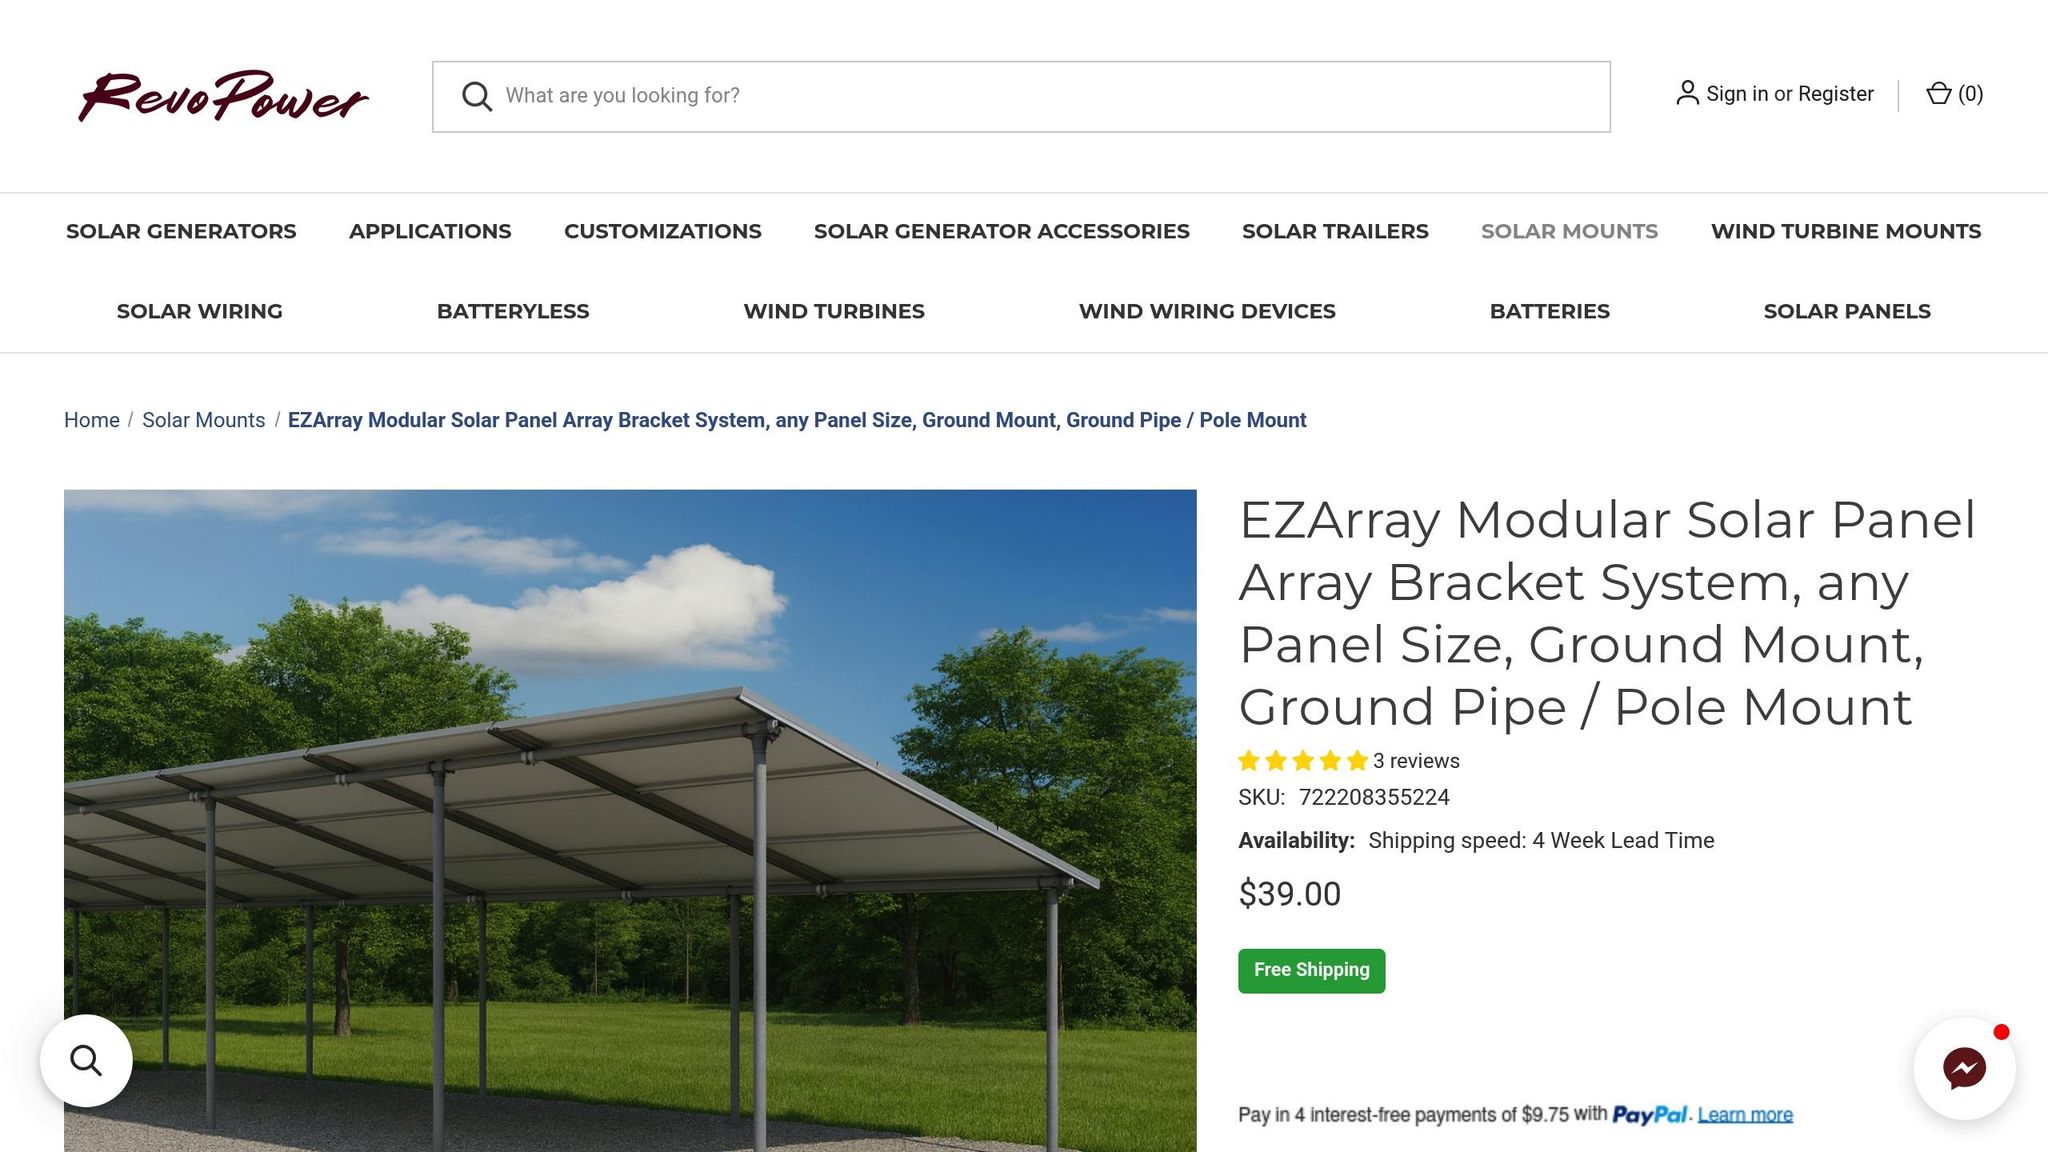Click the Register link
This screenshot has height=1152, width=2048.
(x=1835, y=93)
